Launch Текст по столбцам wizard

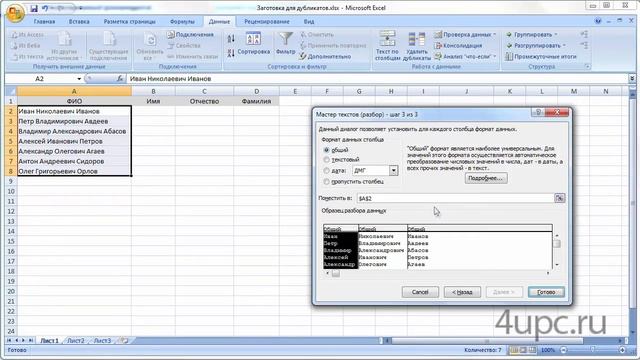coord(387,46)
